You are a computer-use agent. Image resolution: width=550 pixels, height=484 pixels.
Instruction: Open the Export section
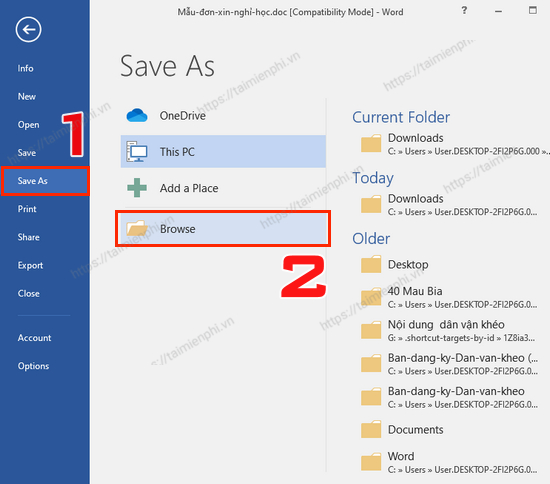coord(30,265)
